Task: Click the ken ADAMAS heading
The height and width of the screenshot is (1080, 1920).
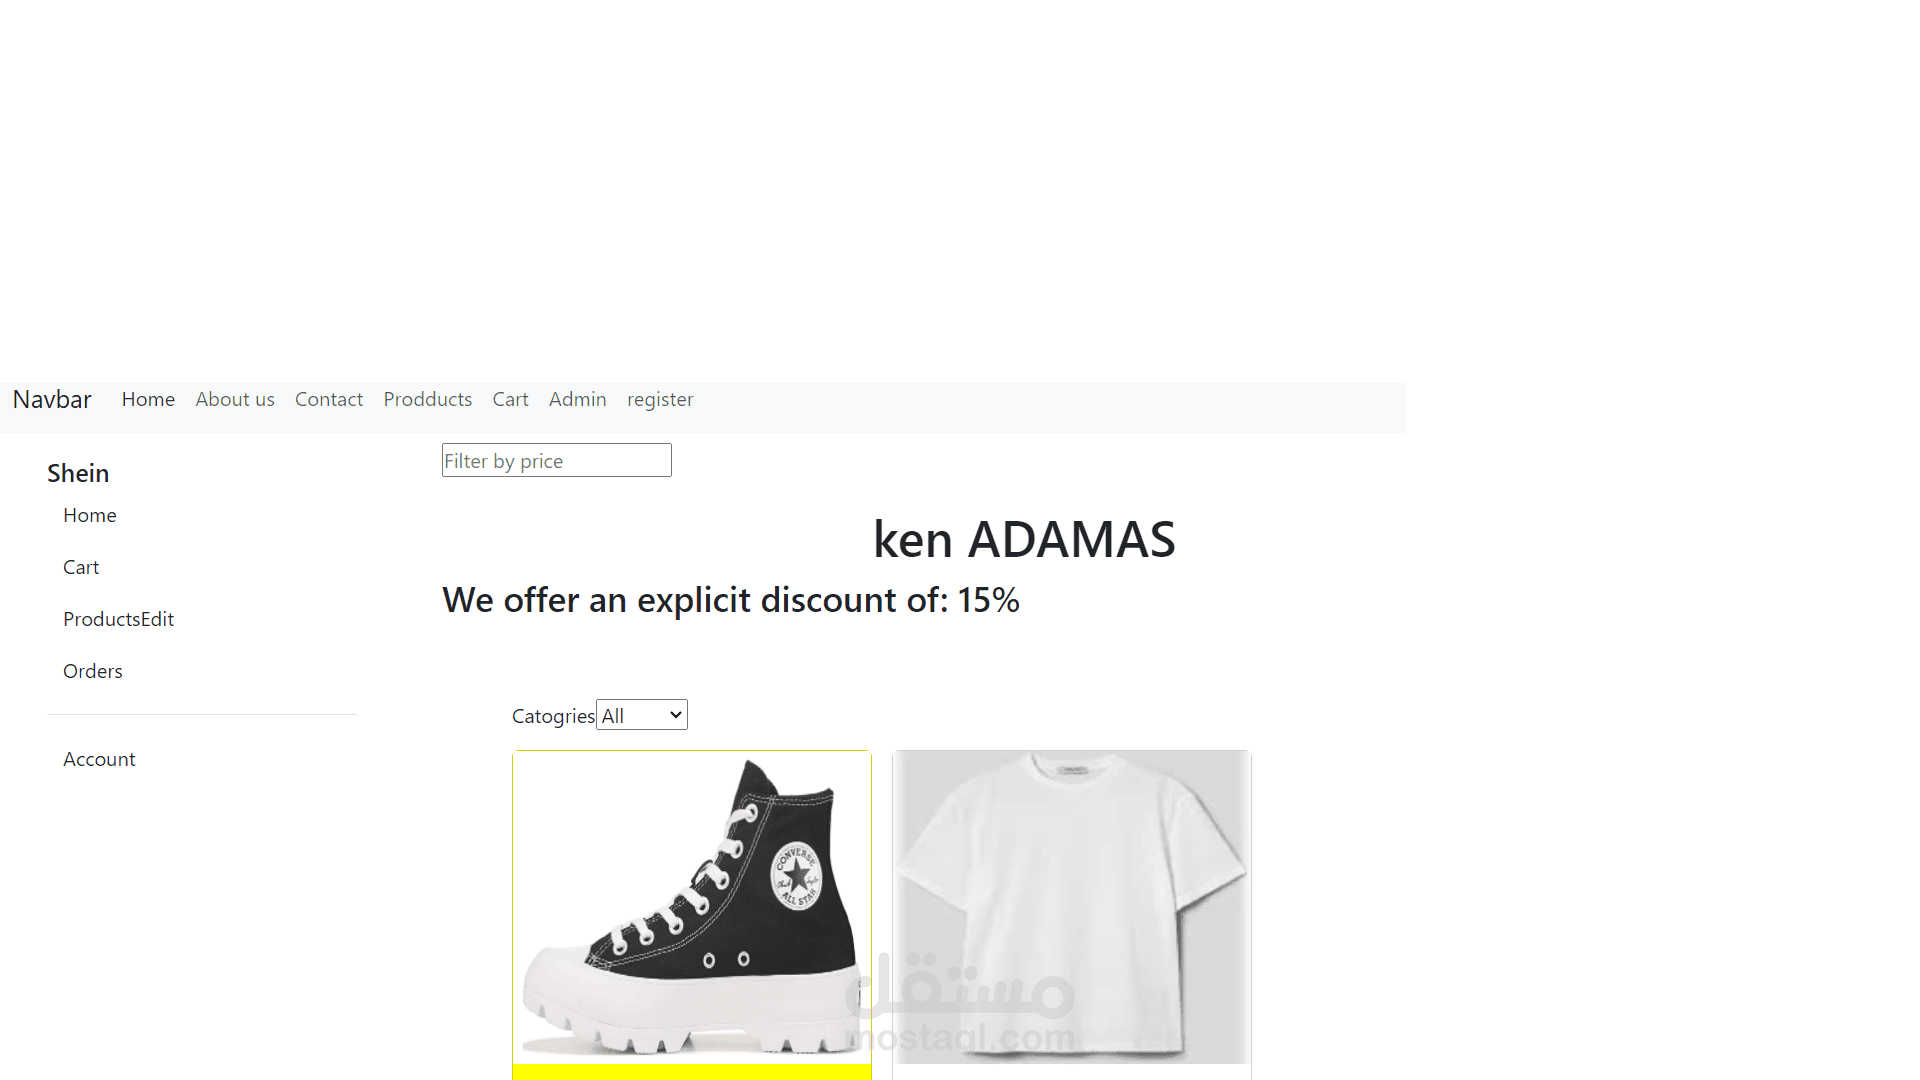Action: coord(1023,539)
